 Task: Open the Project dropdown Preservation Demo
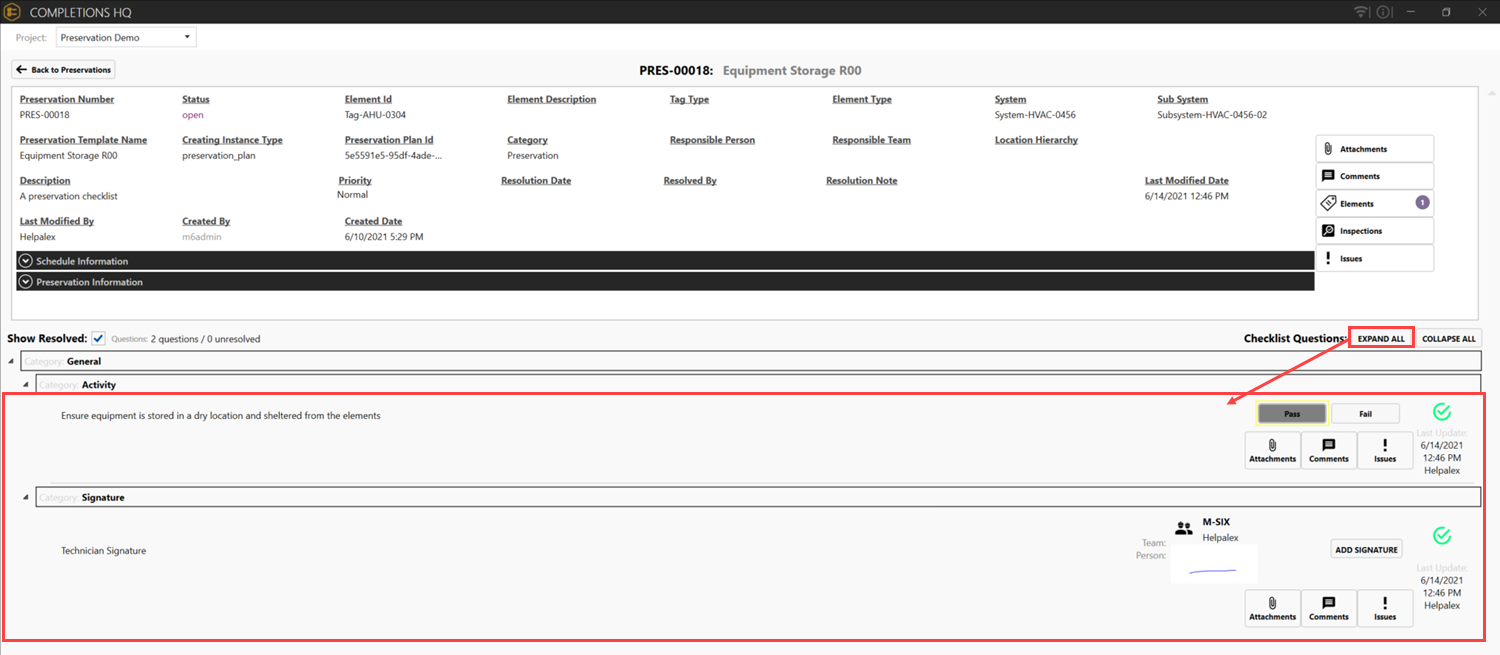[126, 38]
